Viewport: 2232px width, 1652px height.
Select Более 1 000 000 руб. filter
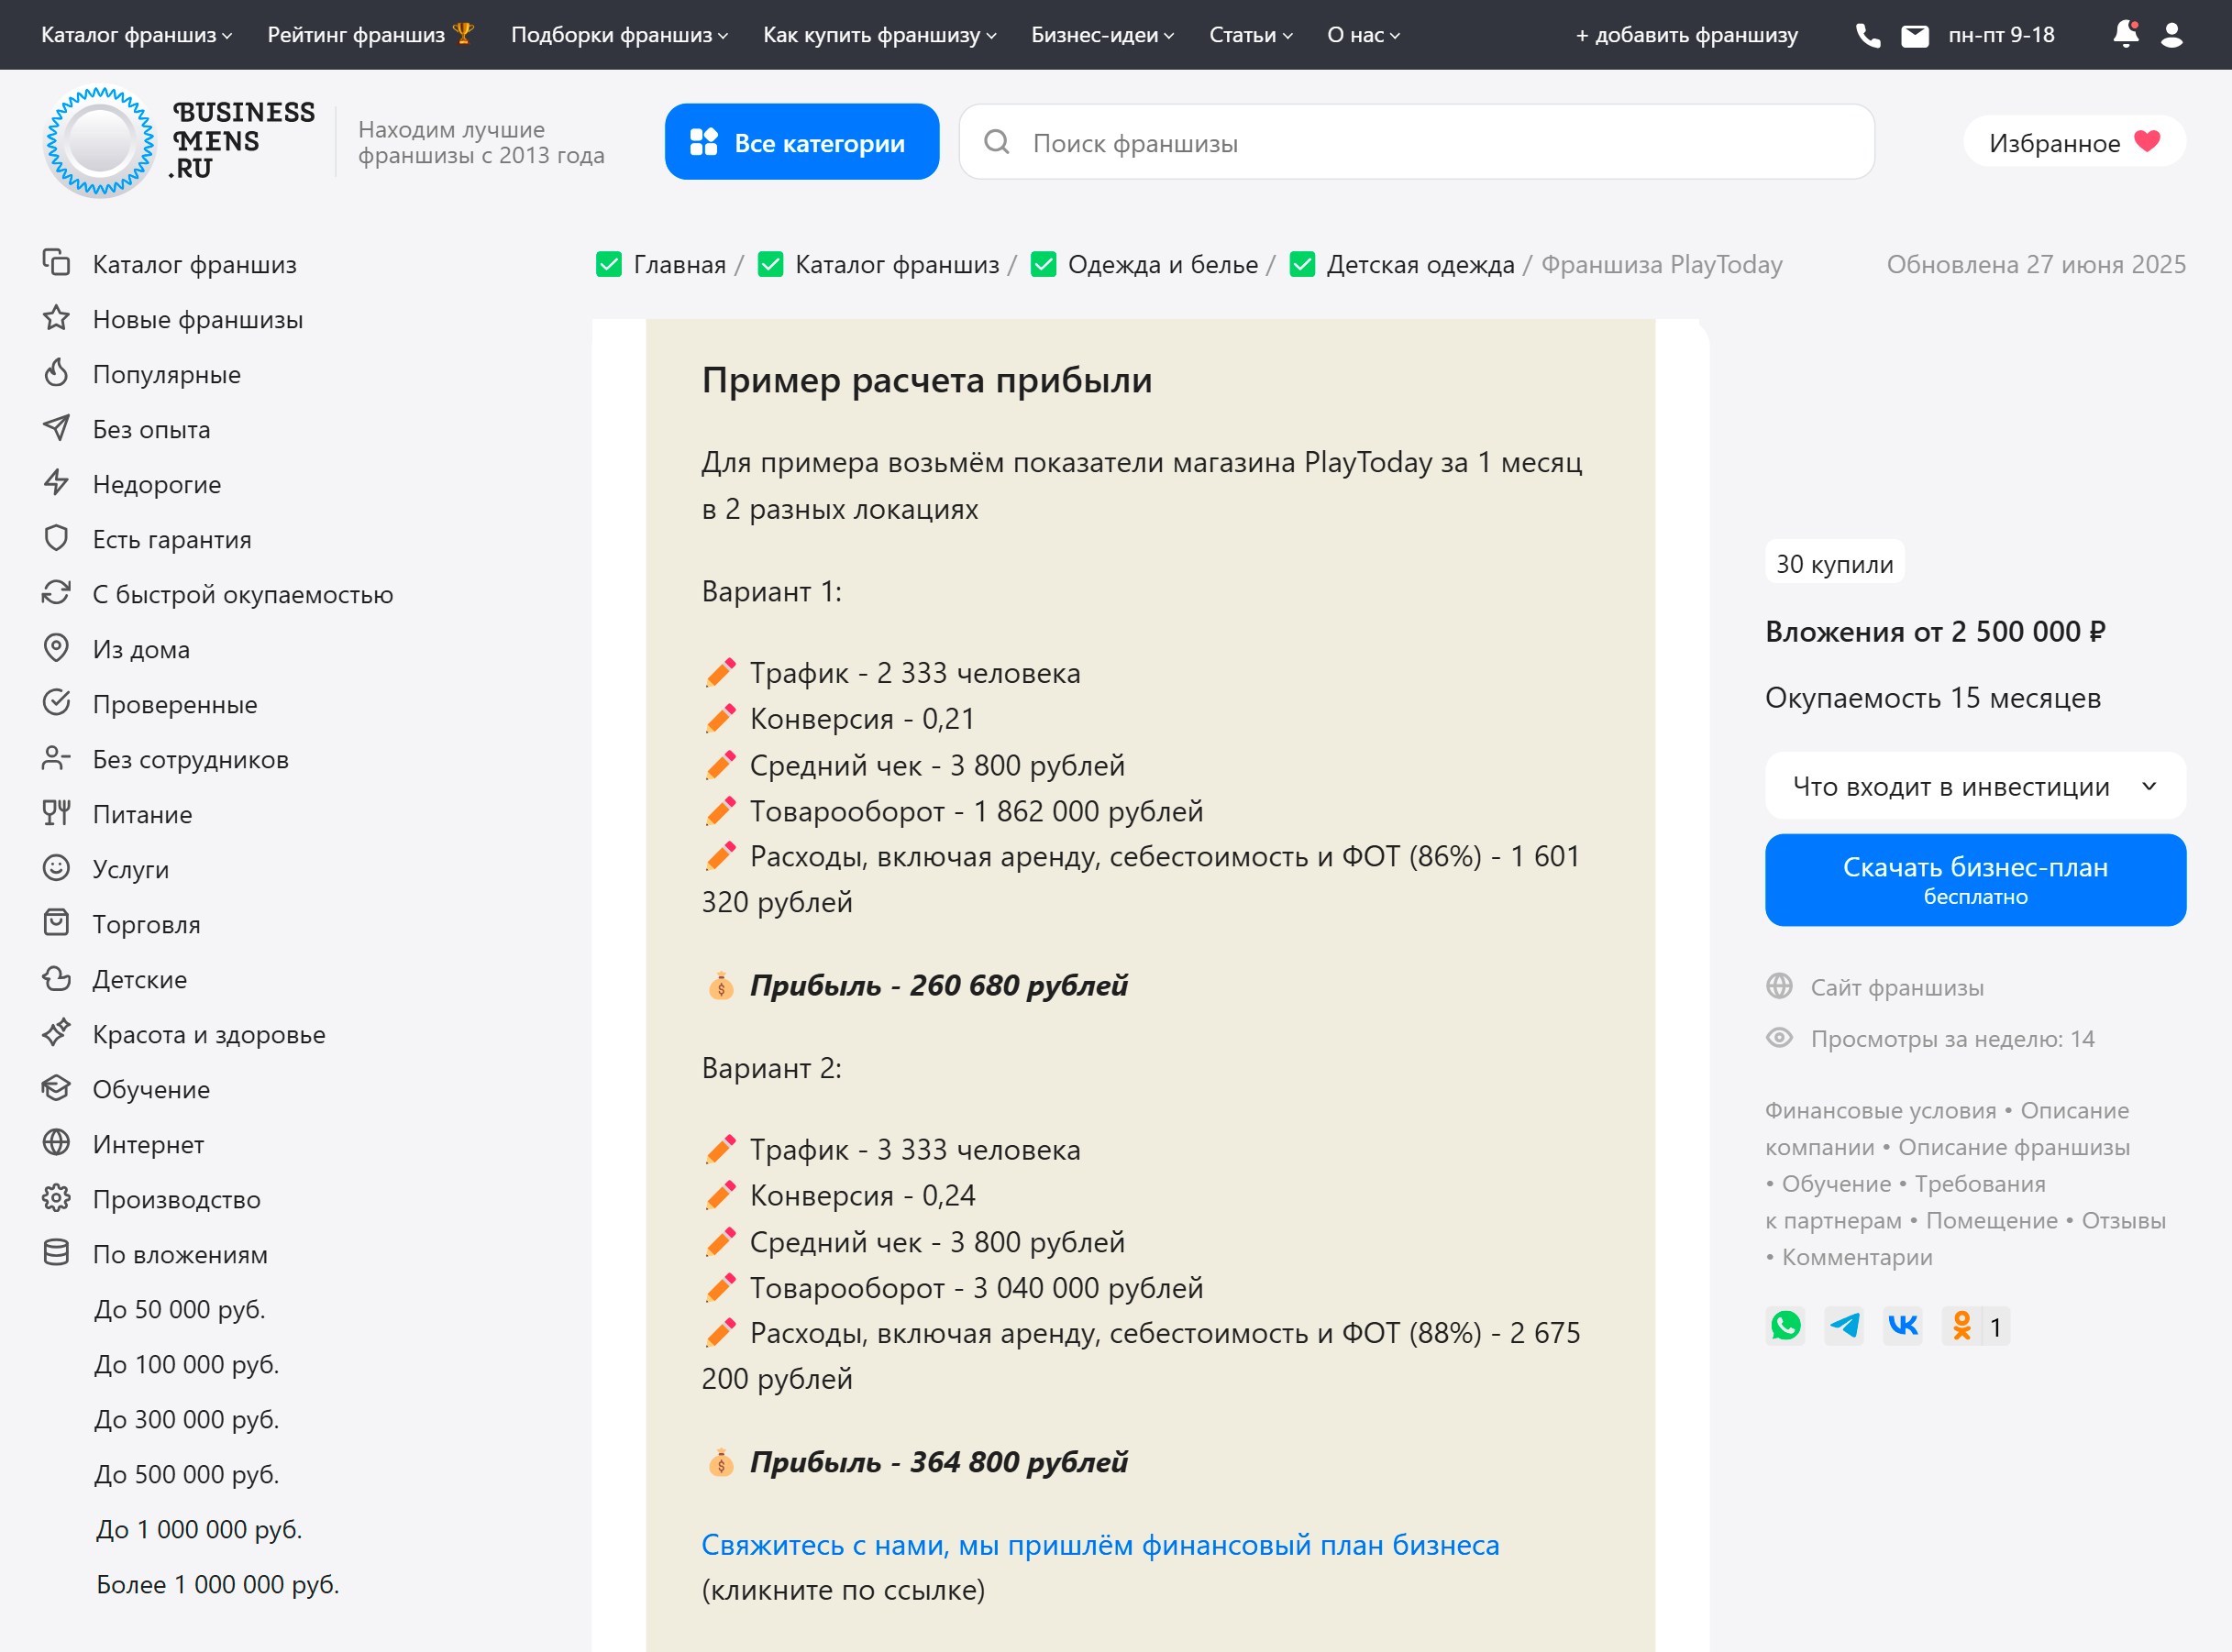click(218, 1584)
